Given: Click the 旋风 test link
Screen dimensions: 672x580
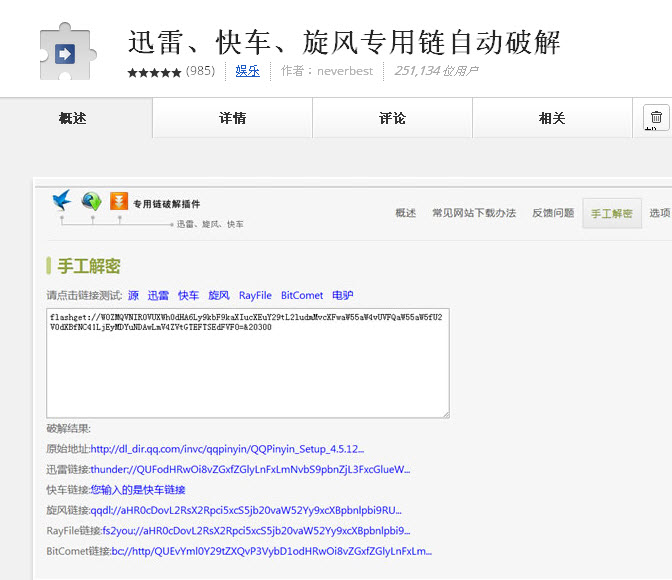Looking at the screenshot, I should click(219, 295).
